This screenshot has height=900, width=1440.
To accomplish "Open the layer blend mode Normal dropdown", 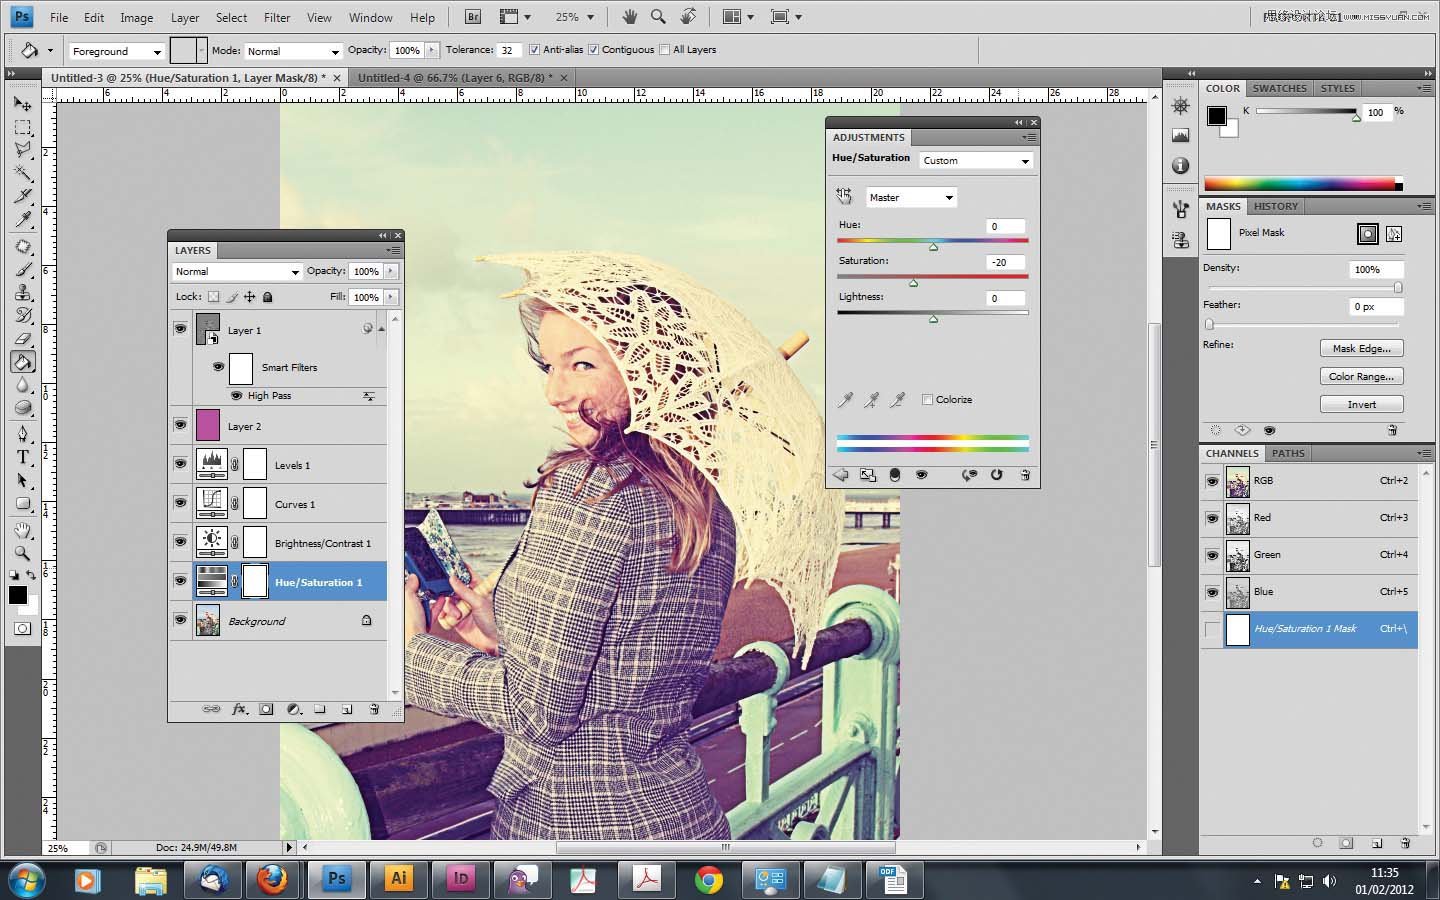I will [236, 271].
